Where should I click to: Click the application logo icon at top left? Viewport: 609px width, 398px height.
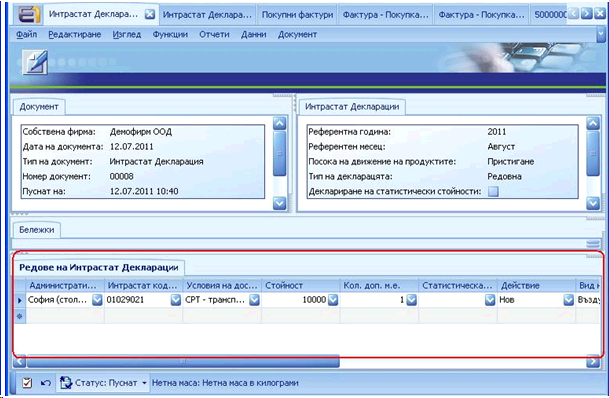[x=29, y=15]
